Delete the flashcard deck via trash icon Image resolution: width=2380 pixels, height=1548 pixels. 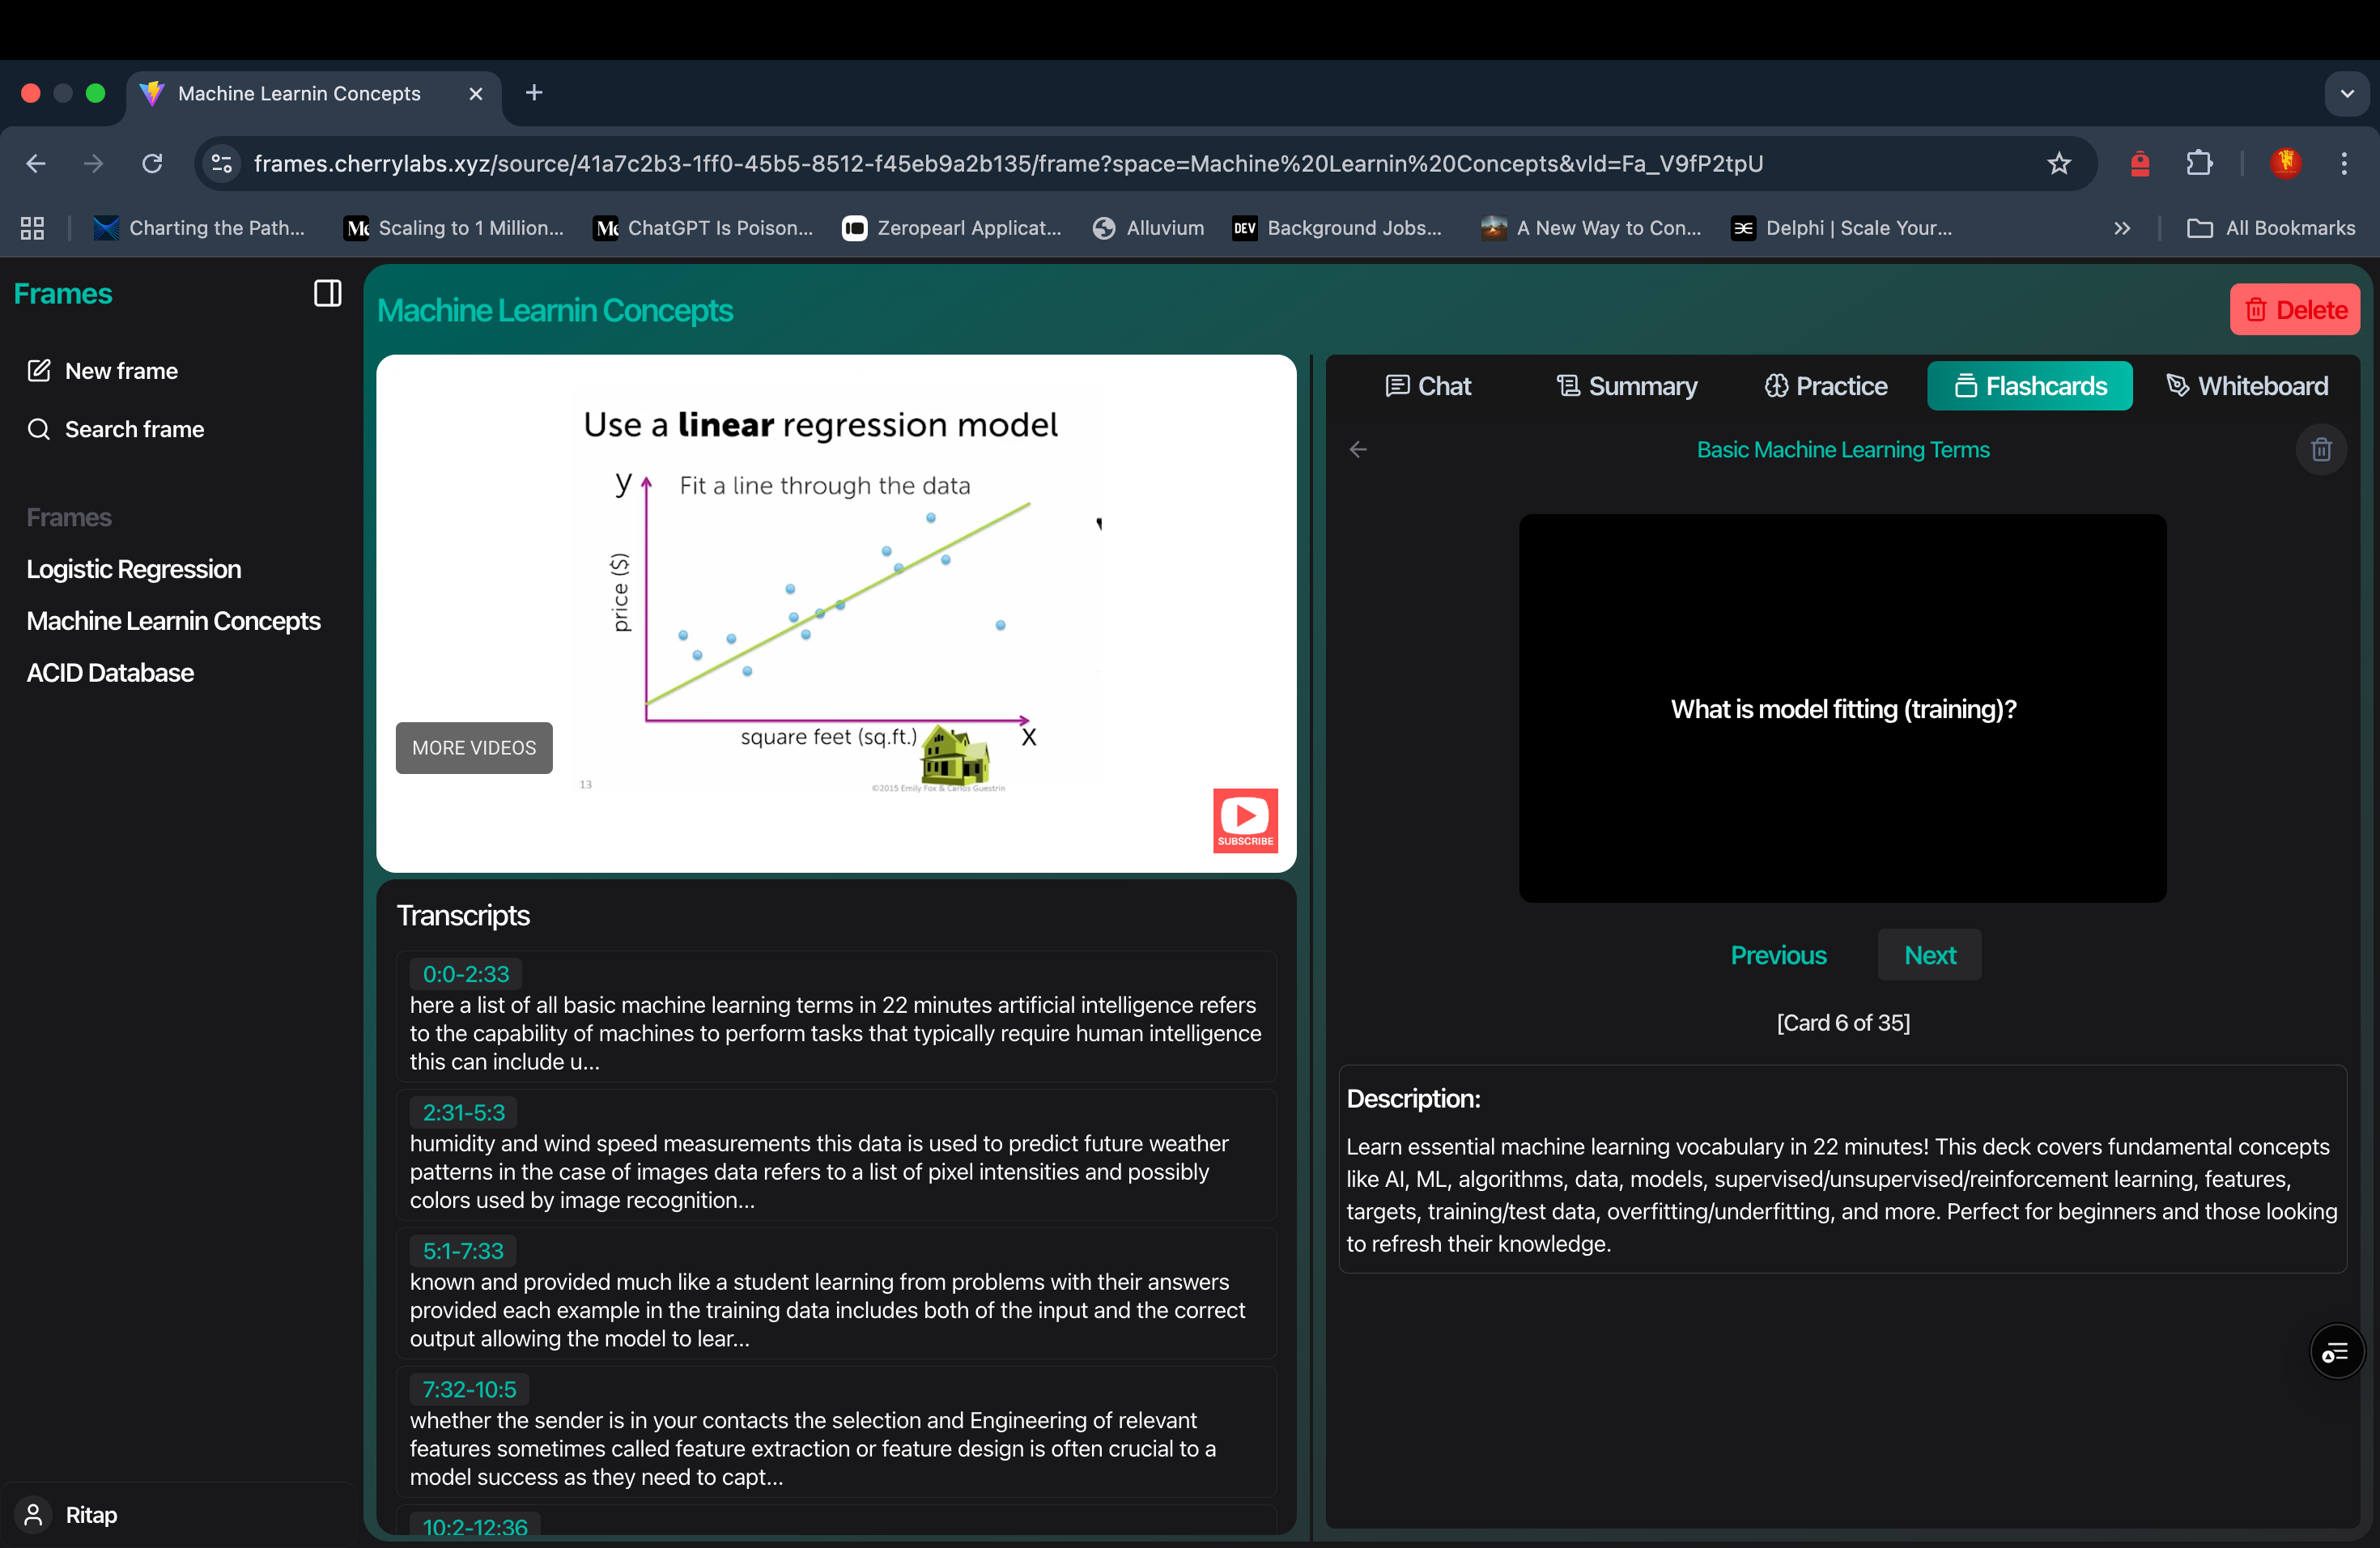coord(2321,449)
